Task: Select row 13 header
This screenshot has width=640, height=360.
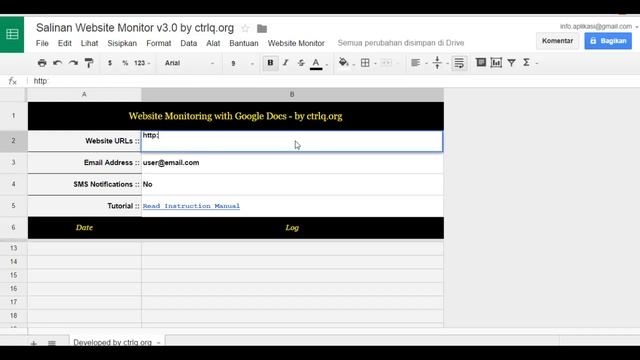Action: 13,248
